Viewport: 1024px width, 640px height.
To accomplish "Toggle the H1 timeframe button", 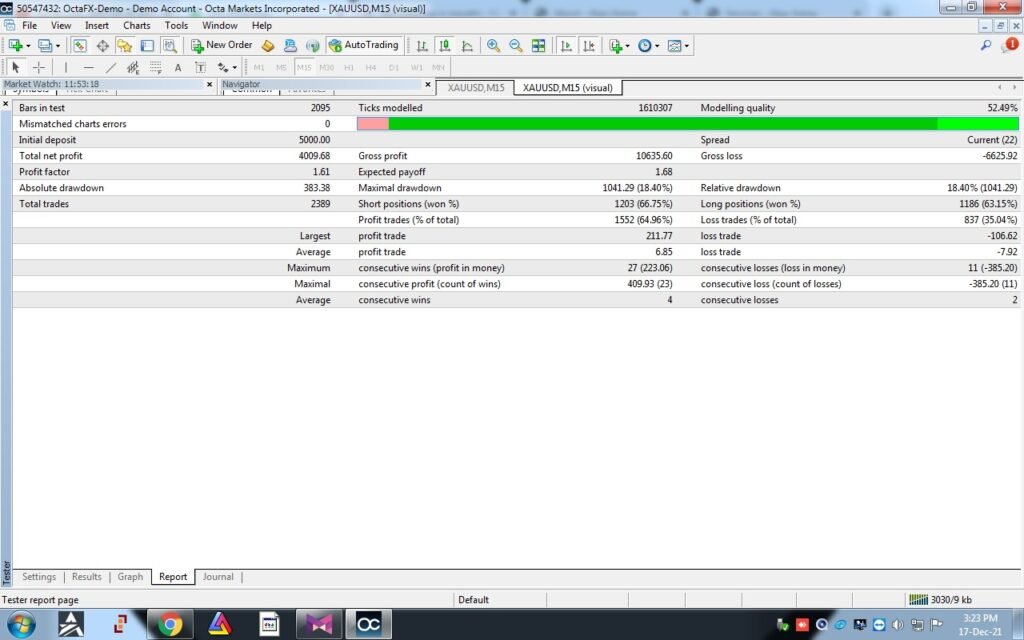I will pos(349,67).
